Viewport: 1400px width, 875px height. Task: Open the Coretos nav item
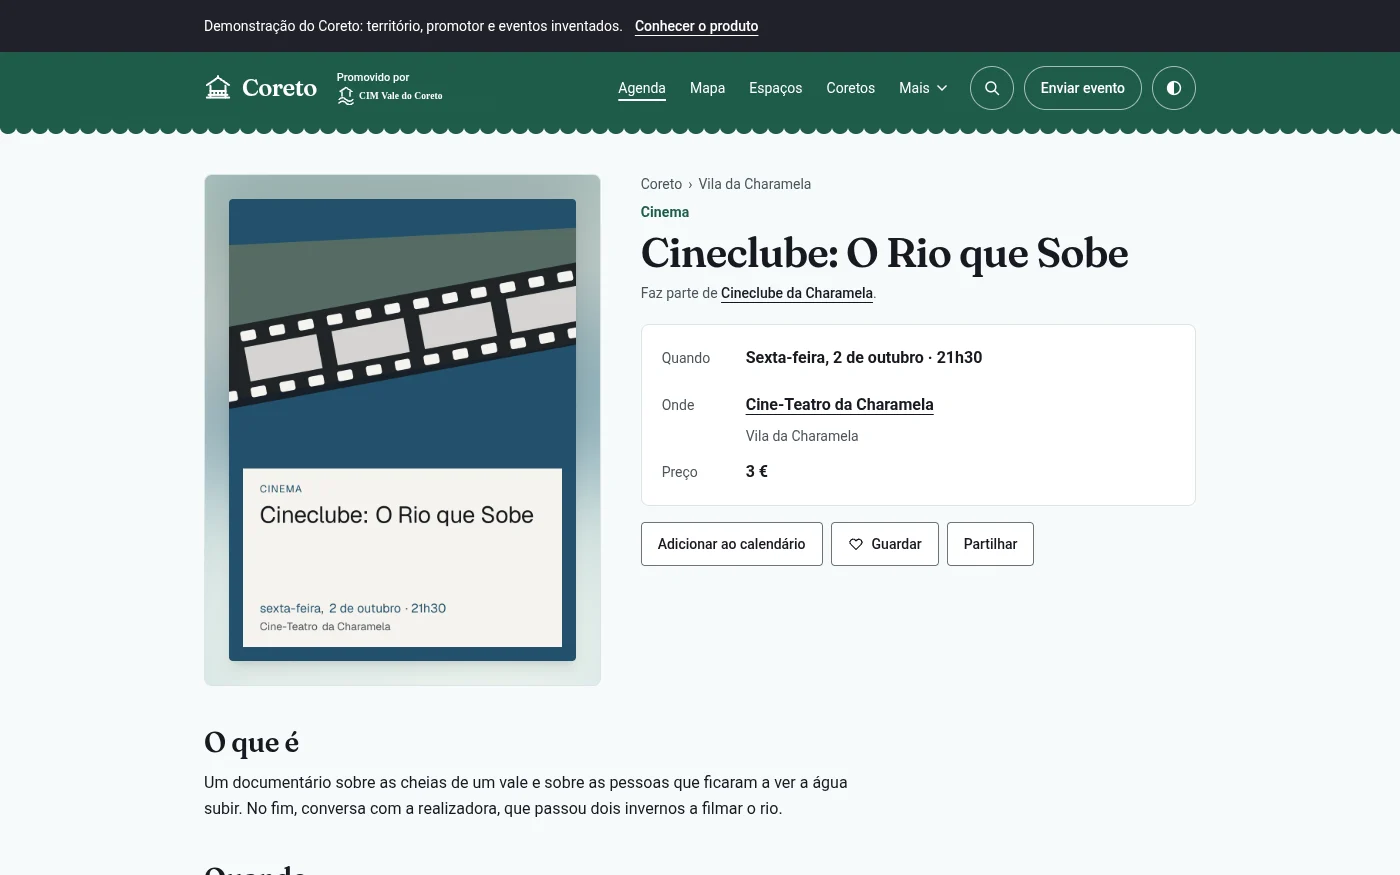click(850, 88)
